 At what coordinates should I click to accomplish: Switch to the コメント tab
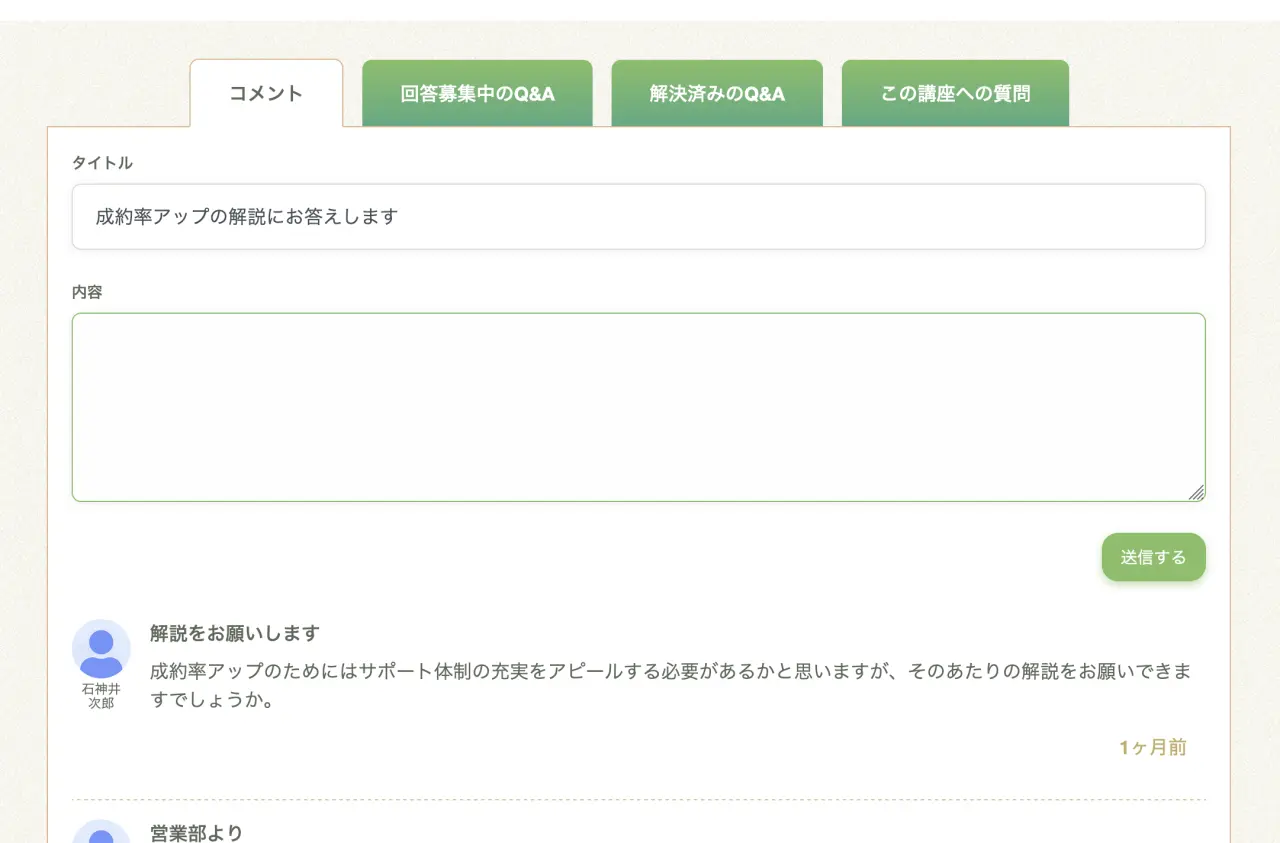266,94
